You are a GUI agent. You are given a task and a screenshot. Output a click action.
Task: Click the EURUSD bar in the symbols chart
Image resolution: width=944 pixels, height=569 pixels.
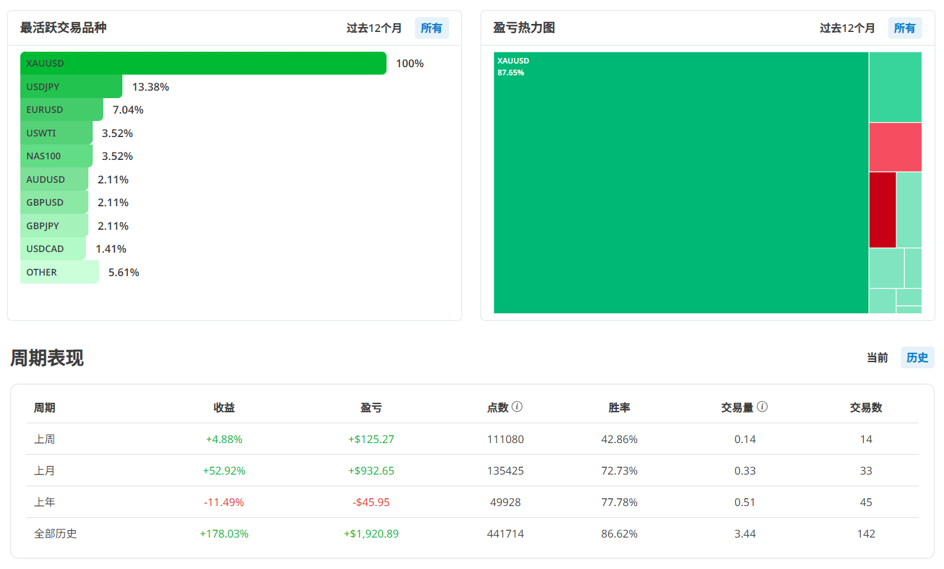(61, 110)
